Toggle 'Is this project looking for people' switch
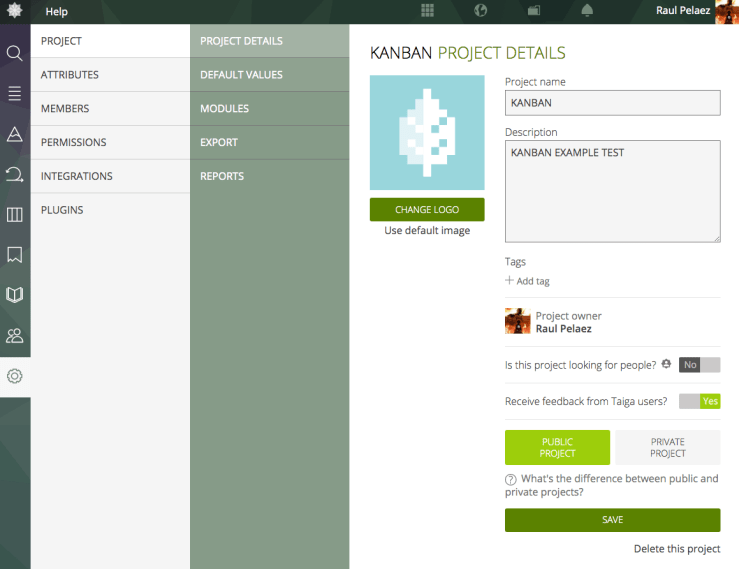The height and width of the screenshot is (569, 739). 699,365
